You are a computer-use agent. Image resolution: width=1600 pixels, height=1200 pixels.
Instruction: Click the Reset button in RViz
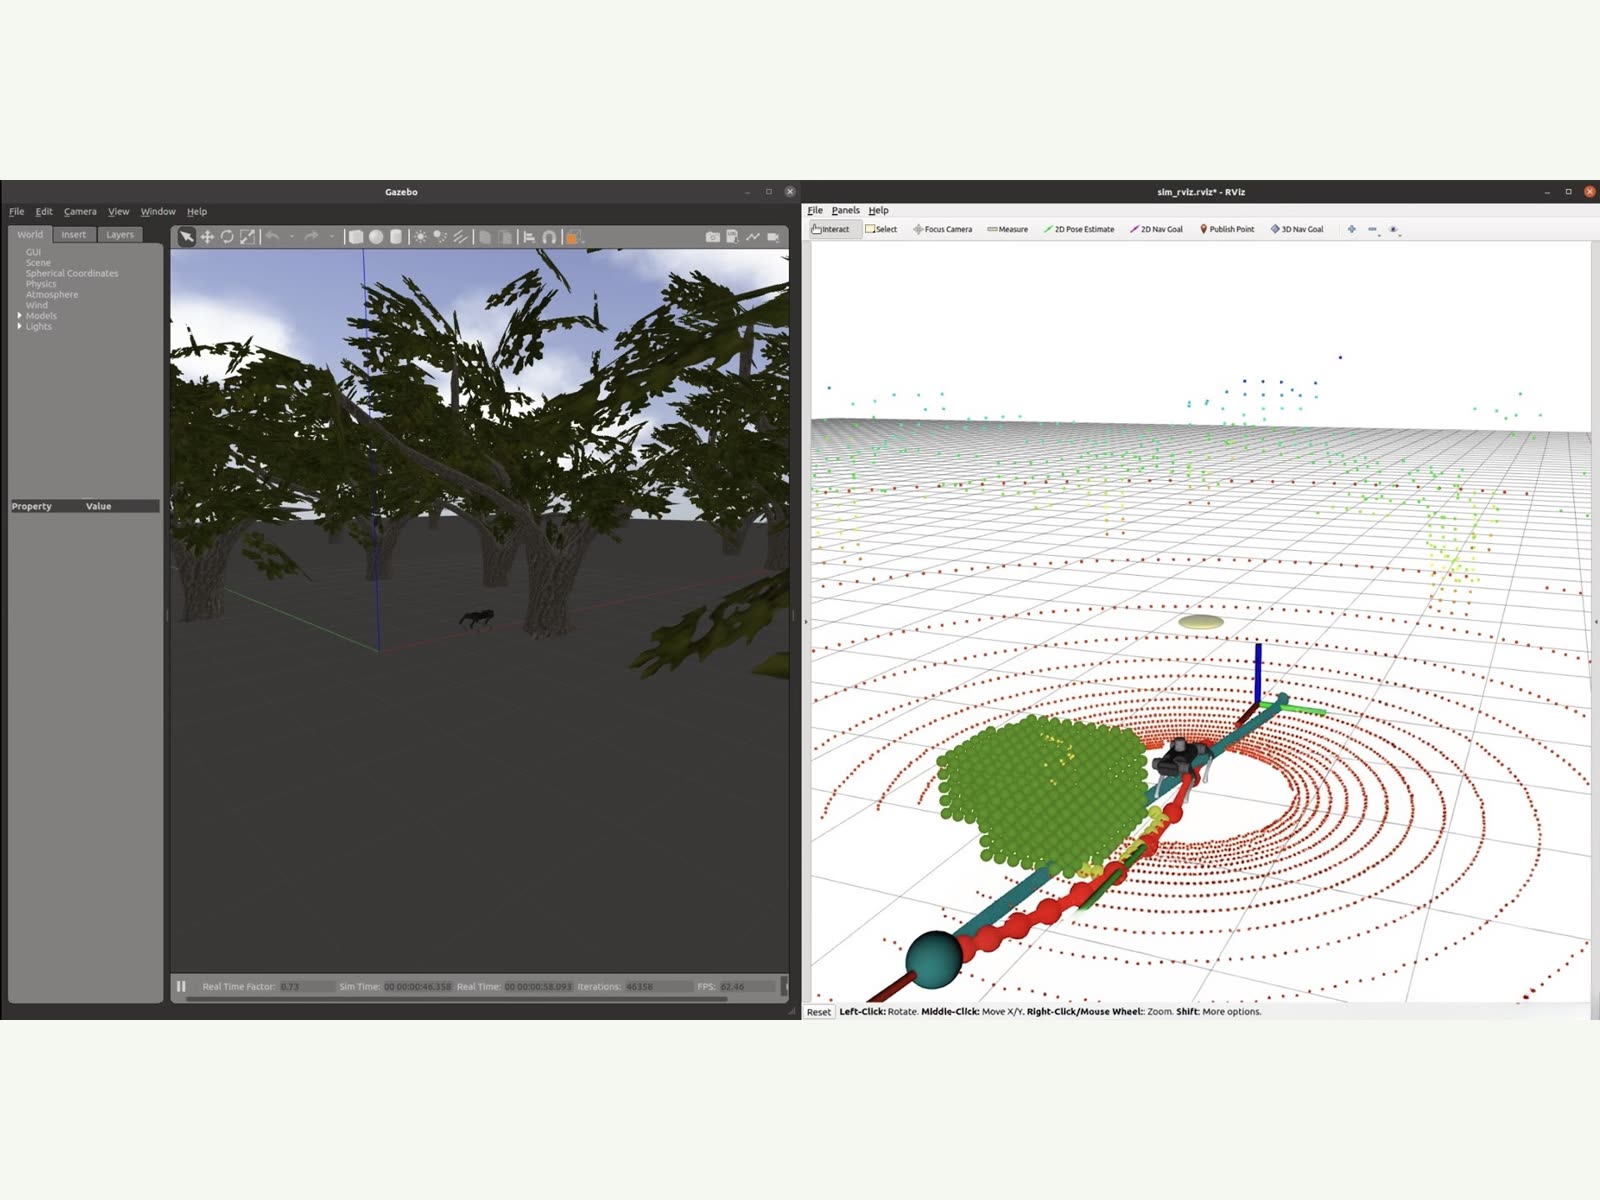(x=818, y=1012)
